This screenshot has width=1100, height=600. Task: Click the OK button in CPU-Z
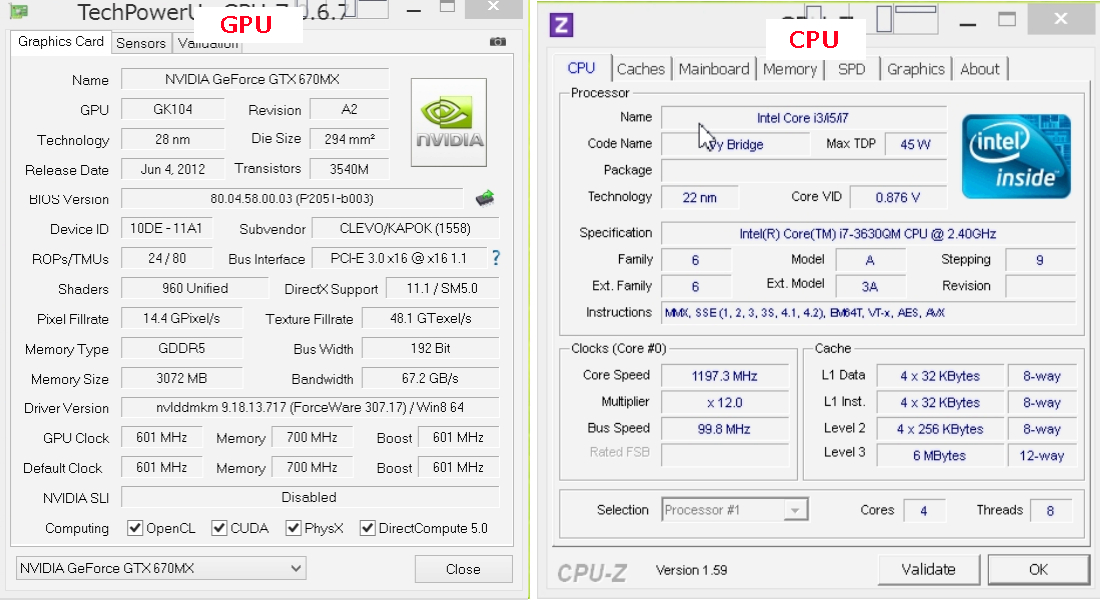[x=1038, y=569]
